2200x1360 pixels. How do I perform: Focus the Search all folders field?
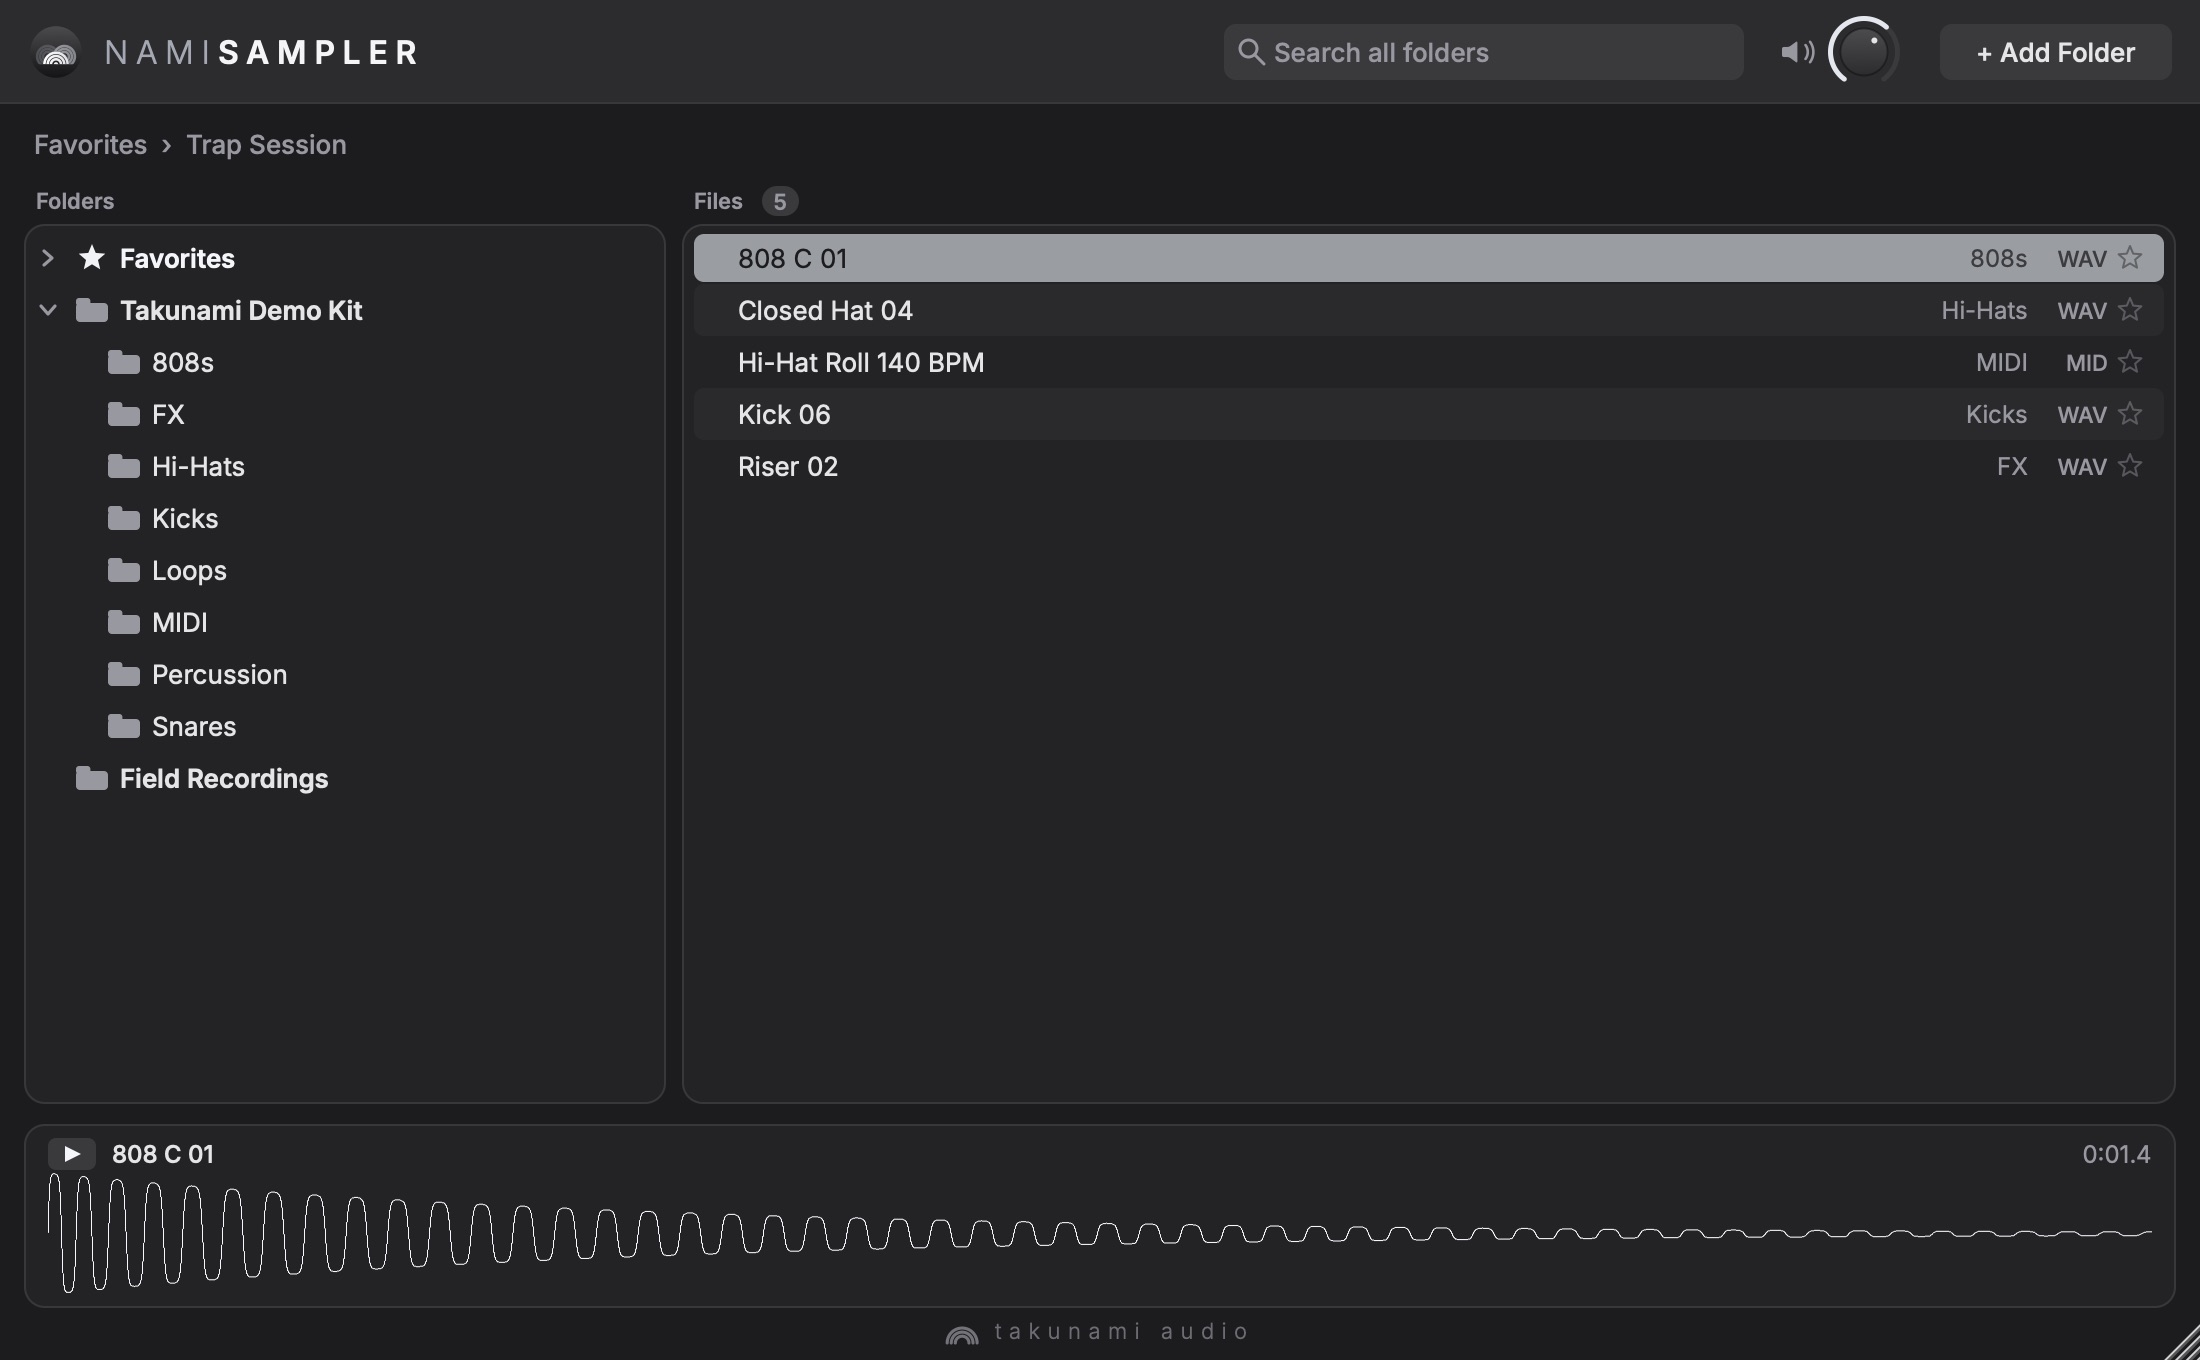tap(1483, 52)
